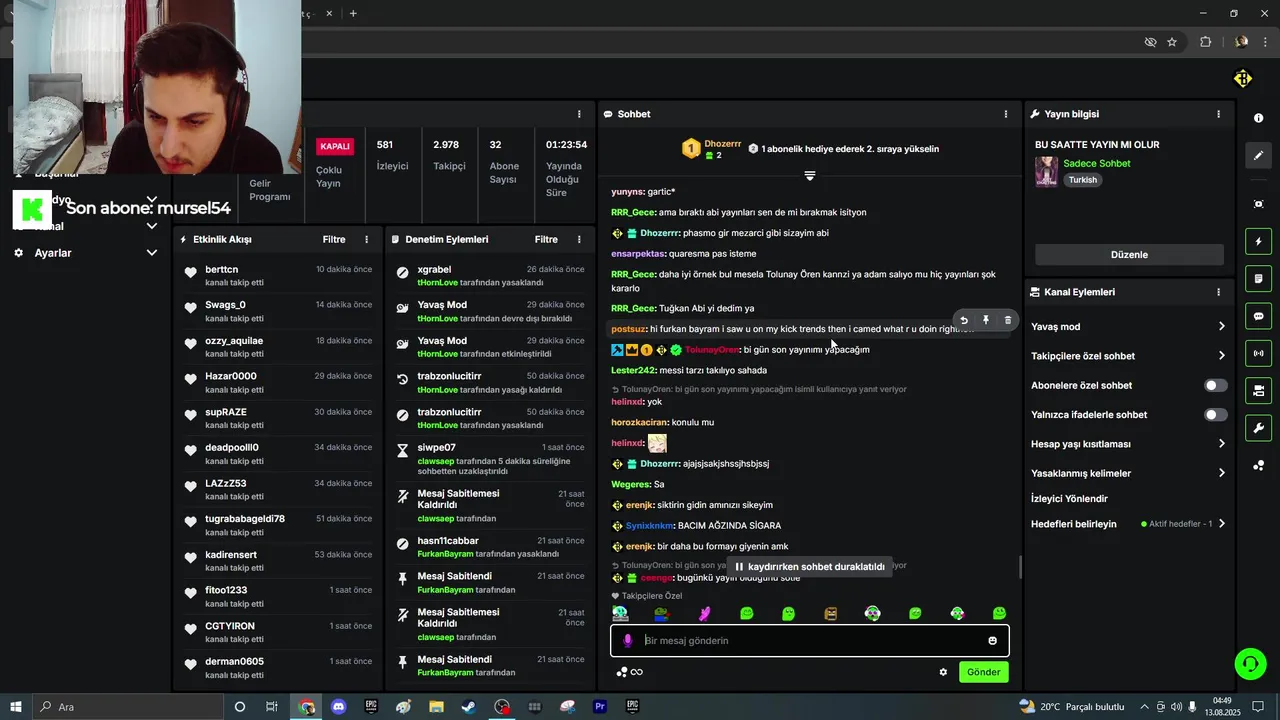Click the KAPALI offline status badge

335,146
